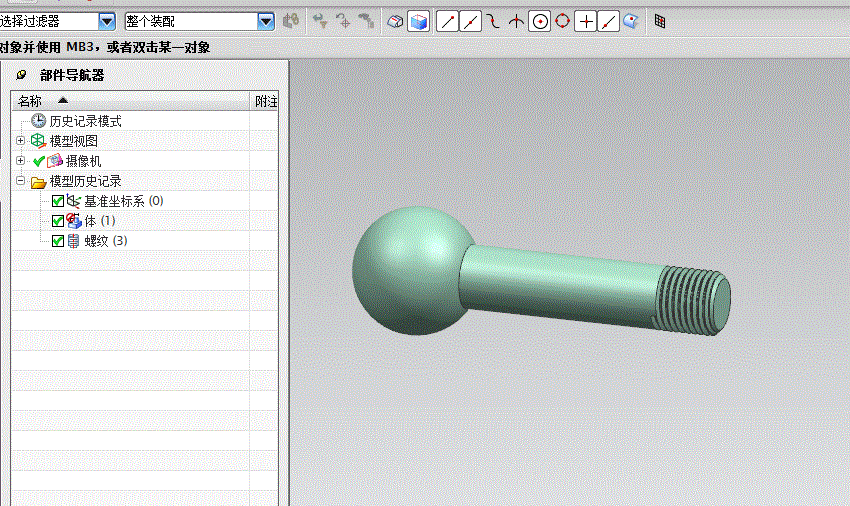Uncheck the 基准坐标系 (0) checkbox

click(x=58, y=201)
